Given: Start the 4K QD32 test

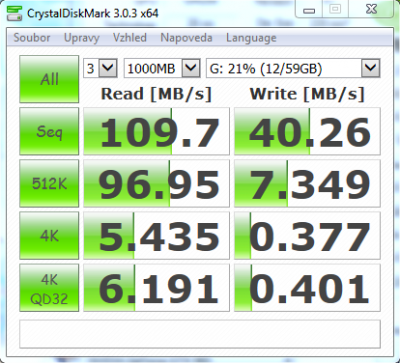Looking at the screenshot, I should [49, 288].
